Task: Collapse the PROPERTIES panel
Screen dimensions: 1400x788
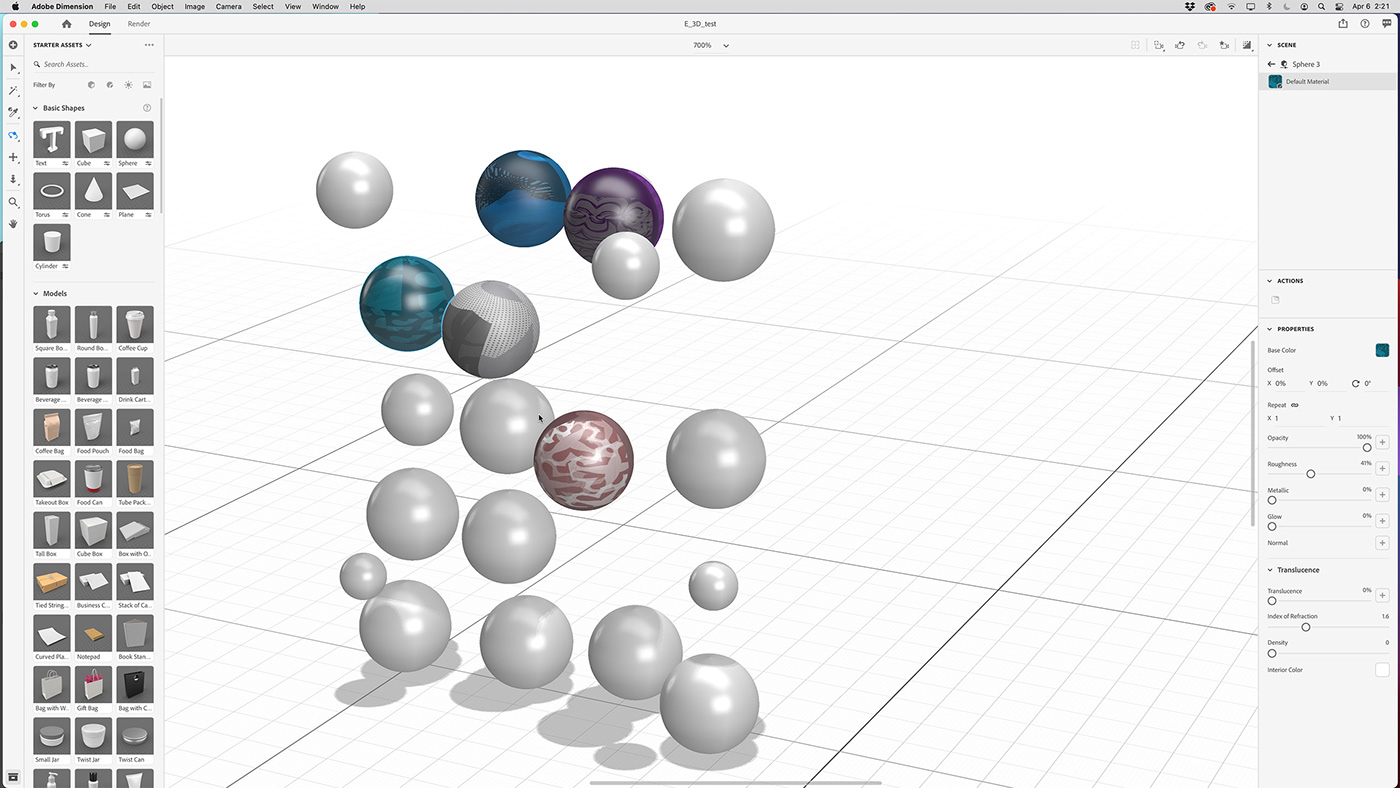Action: click(x=1270, y=329)
